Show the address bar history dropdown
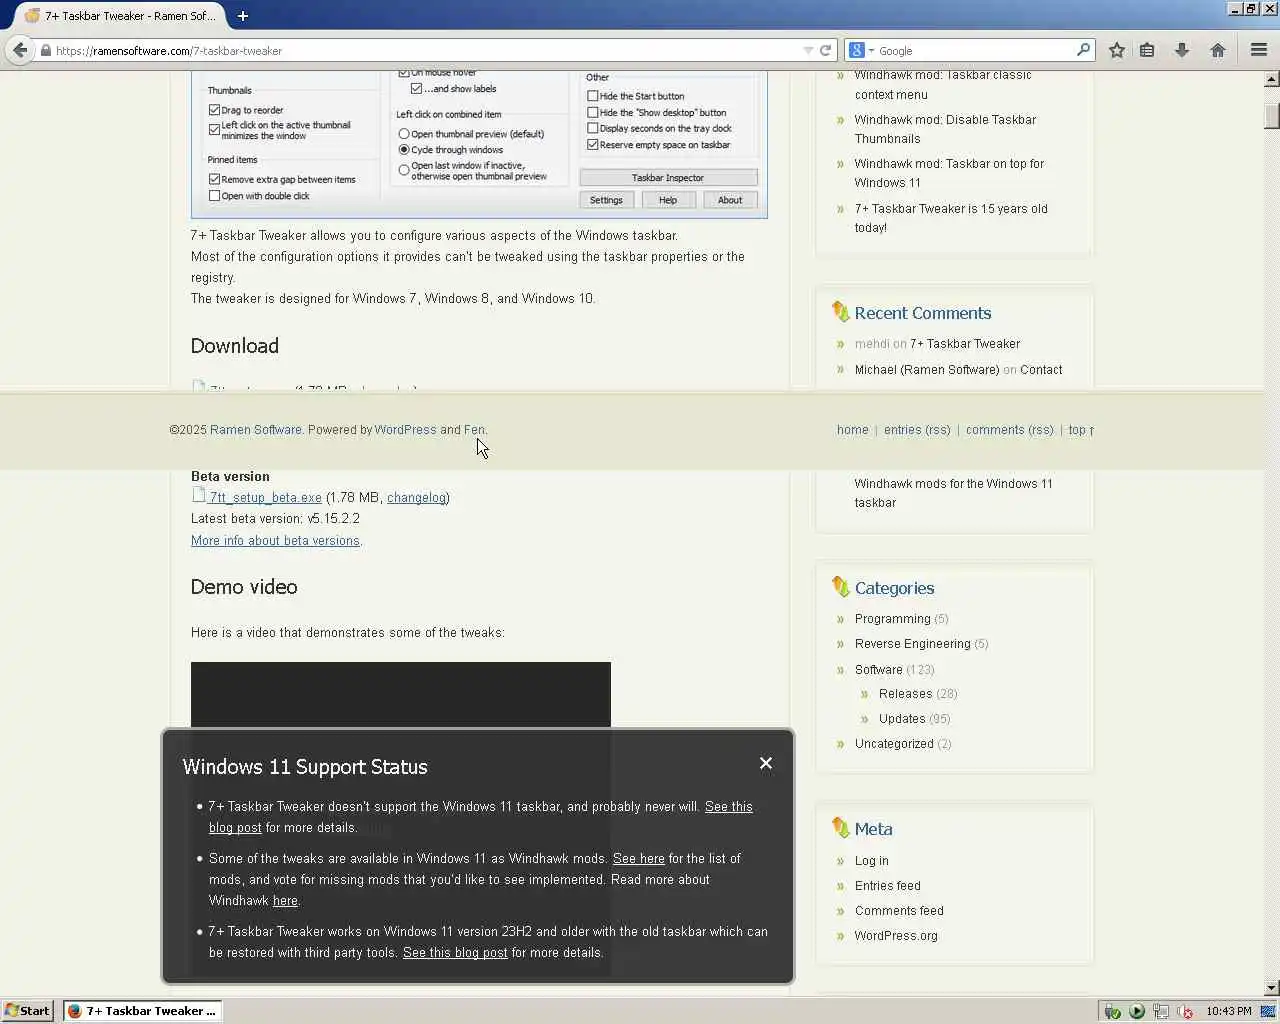 coord(808,50)
